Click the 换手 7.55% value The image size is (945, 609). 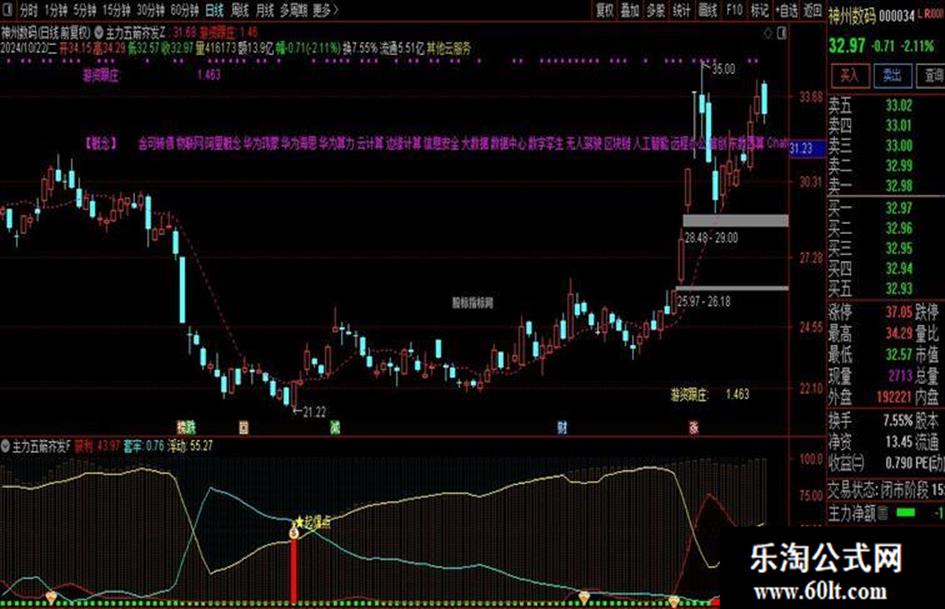tap(898, 420)
